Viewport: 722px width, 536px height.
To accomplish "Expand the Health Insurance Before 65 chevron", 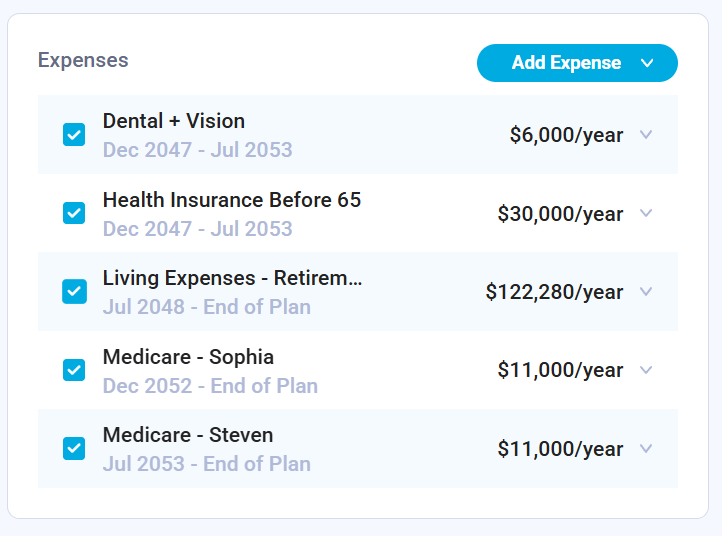I will (646, 213).
